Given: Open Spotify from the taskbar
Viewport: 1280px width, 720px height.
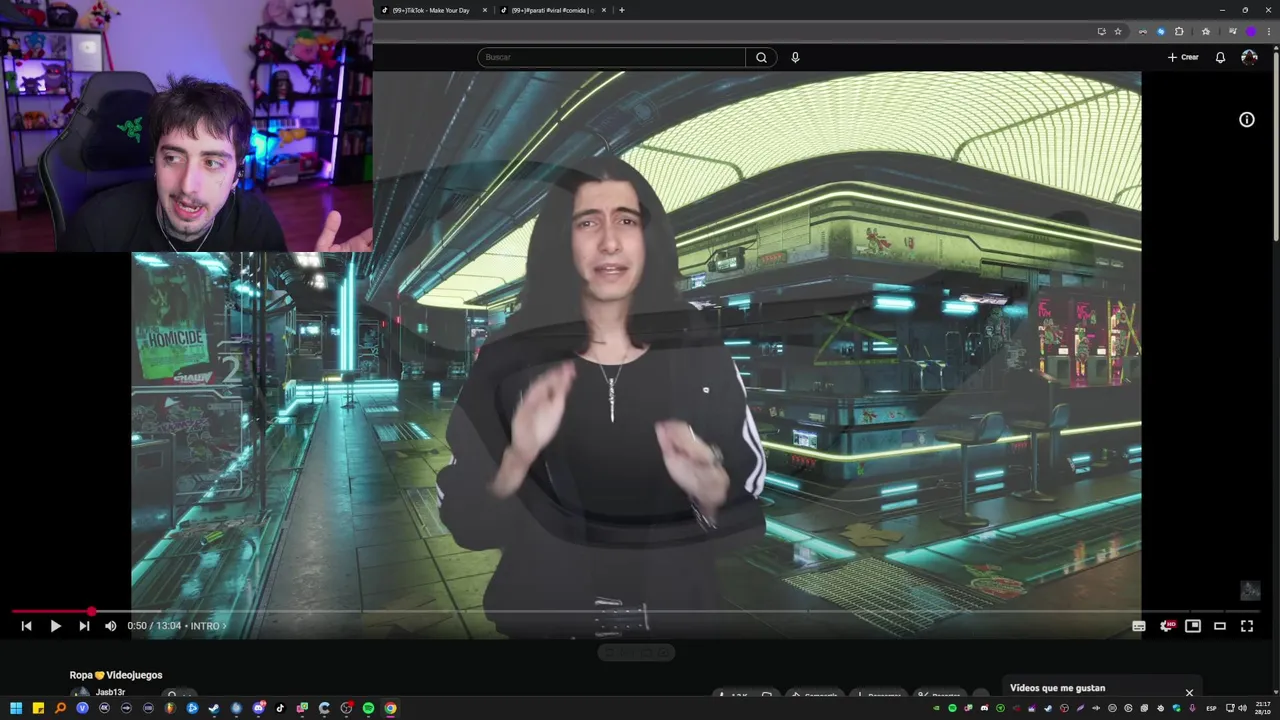Looking at the screenshot, I should coord(368,708).
